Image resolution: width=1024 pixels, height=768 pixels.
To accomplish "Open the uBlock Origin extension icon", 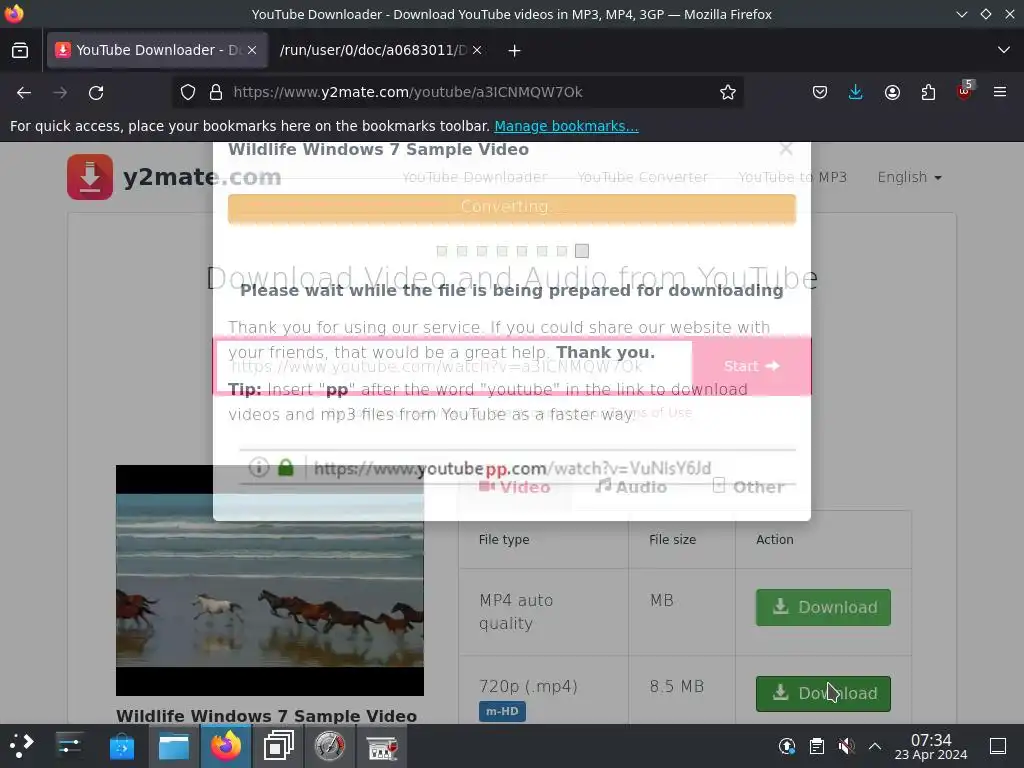I will coord(964,91).
